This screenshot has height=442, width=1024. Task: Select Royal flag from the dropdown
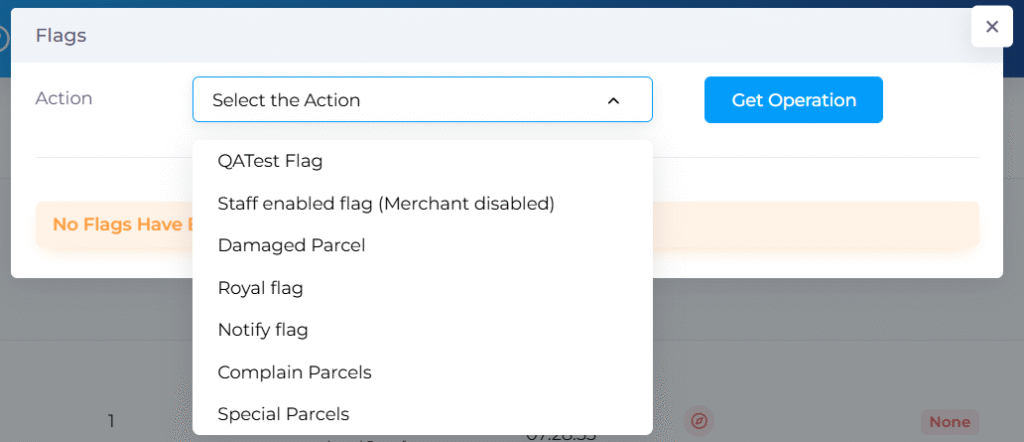pos(260,288)
